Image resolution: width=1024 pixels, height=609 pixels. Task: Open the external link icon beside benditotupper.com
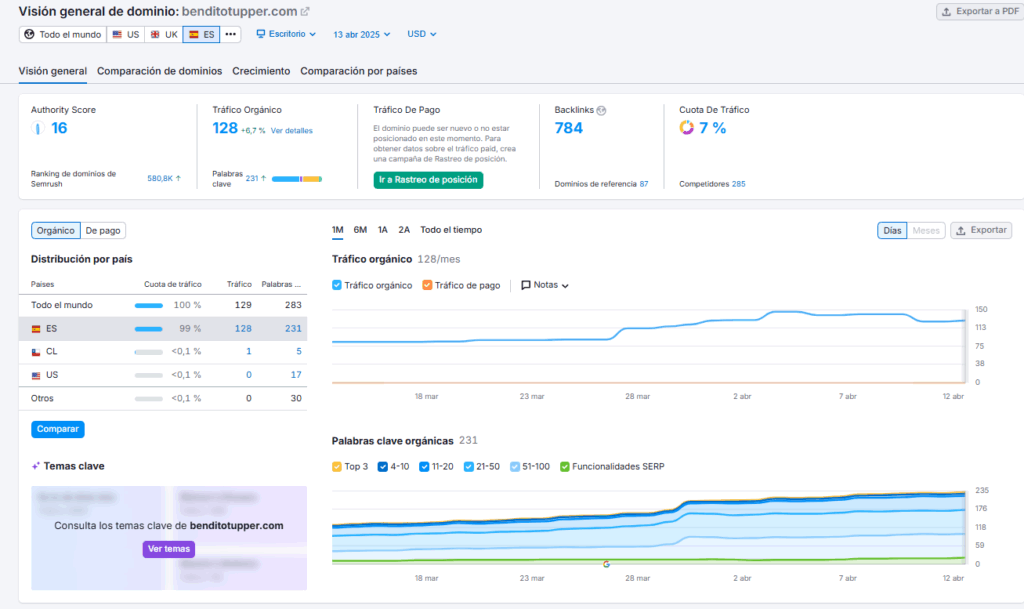(x=305, y=12)
